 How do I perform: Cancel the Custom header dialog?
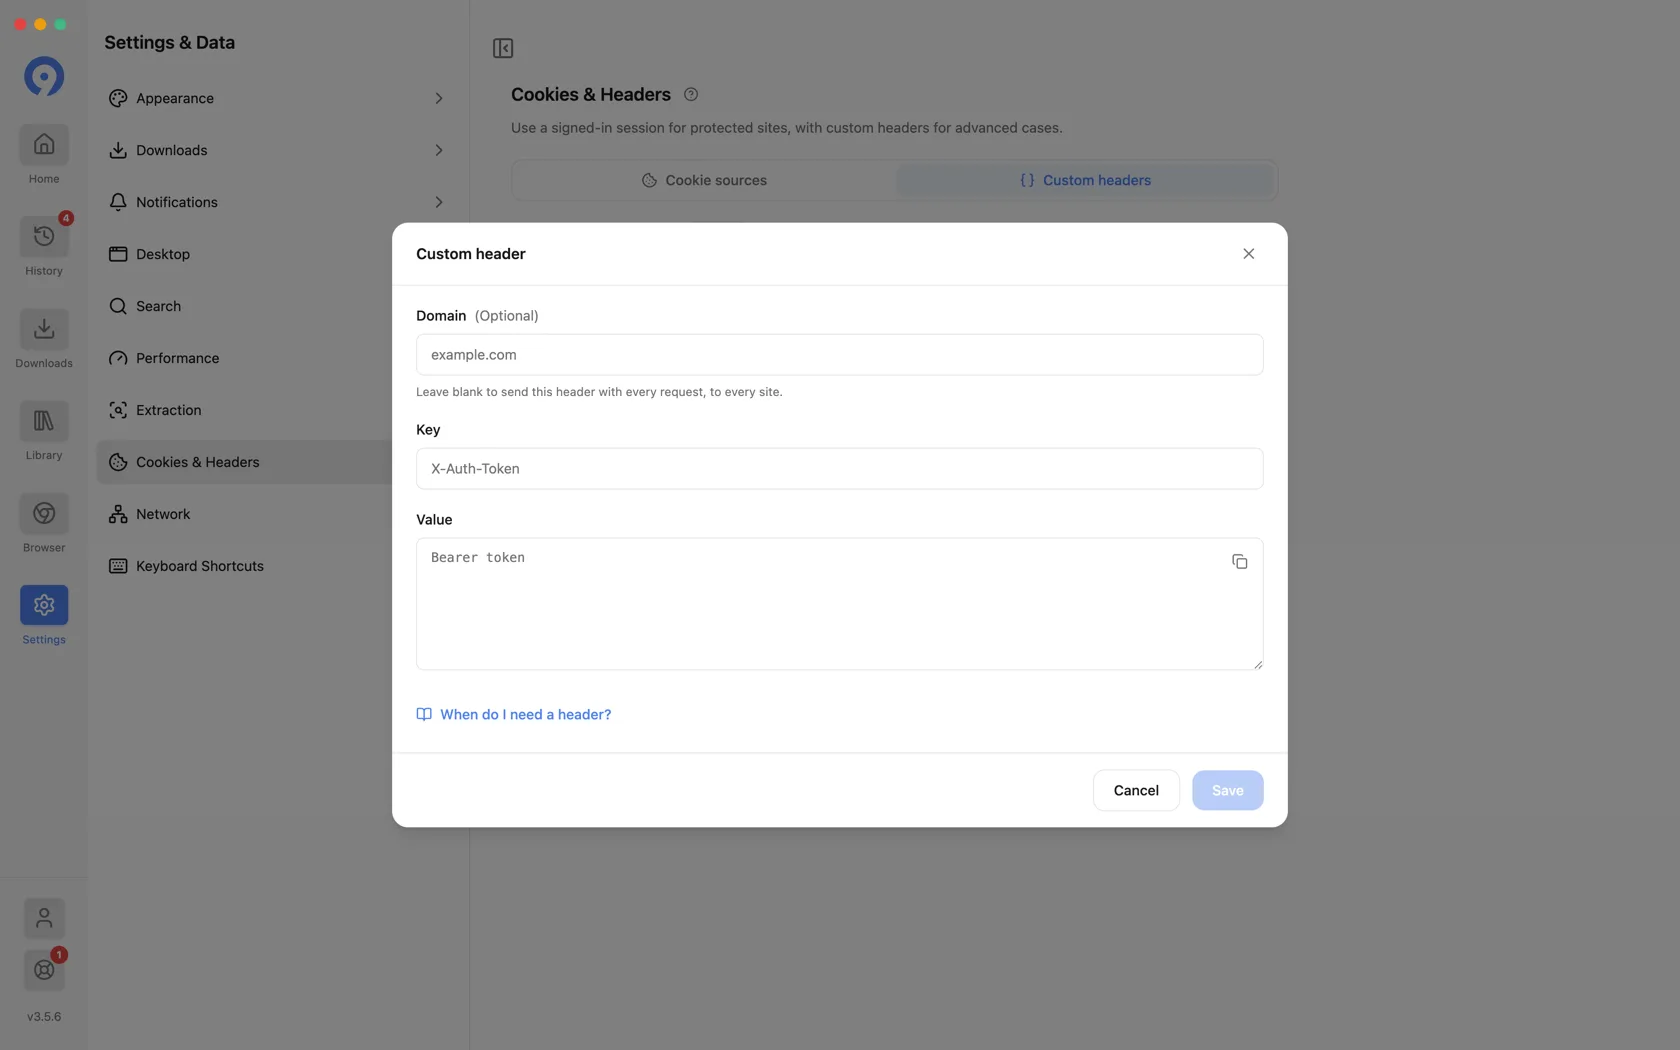[x=1136, y=790]
